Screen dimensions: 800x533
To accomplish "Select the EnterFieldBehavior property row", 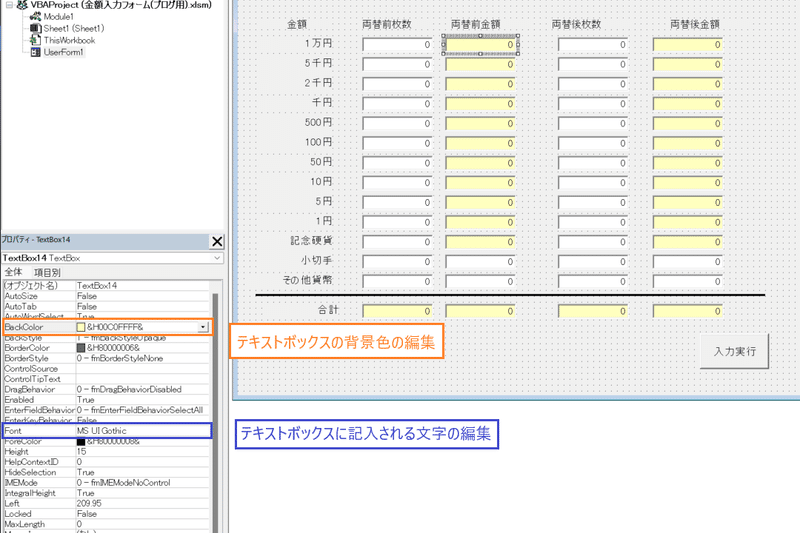I will [x=107, y=410].
